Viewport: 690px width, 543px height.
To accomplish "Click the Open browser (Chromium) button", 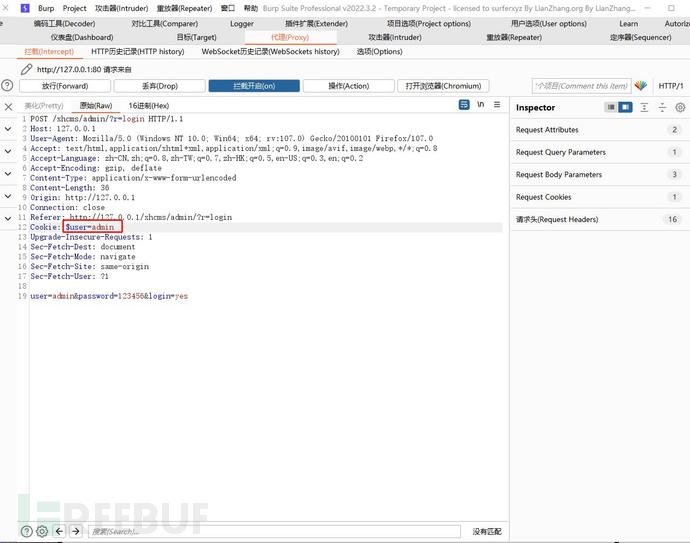I will 443,86.
